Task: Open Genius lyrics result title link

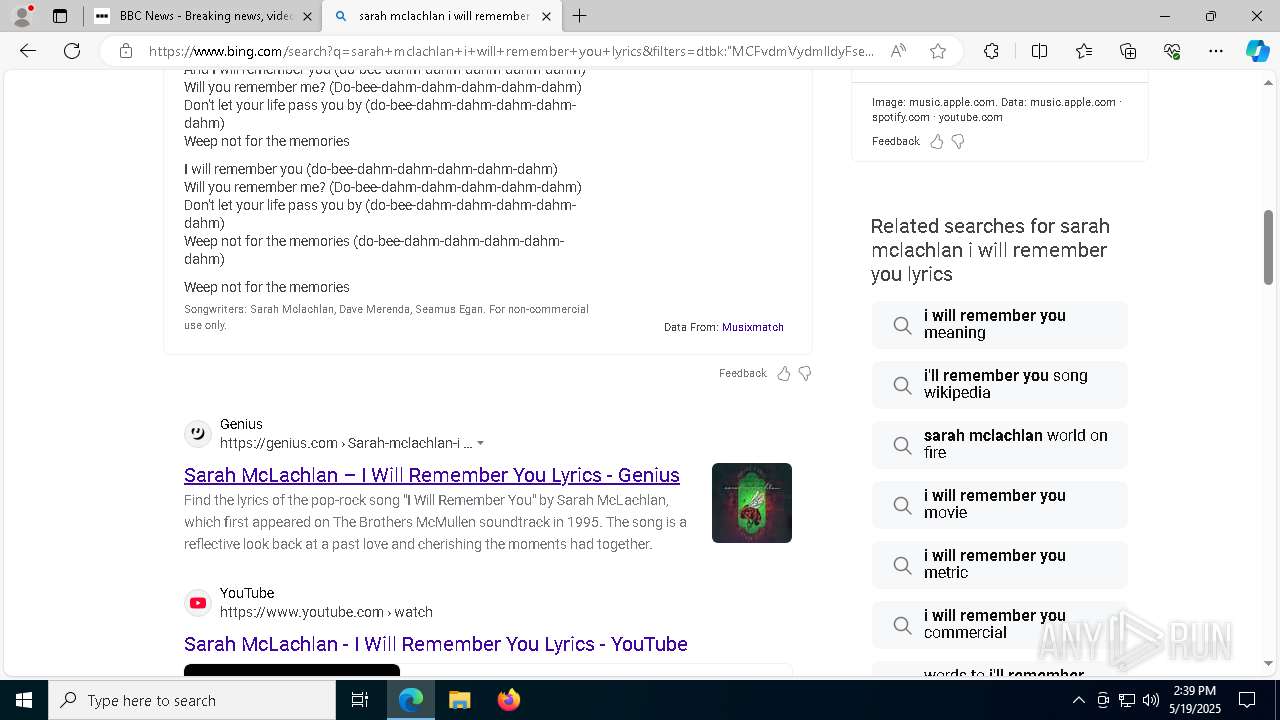Action: click(432, 475)
